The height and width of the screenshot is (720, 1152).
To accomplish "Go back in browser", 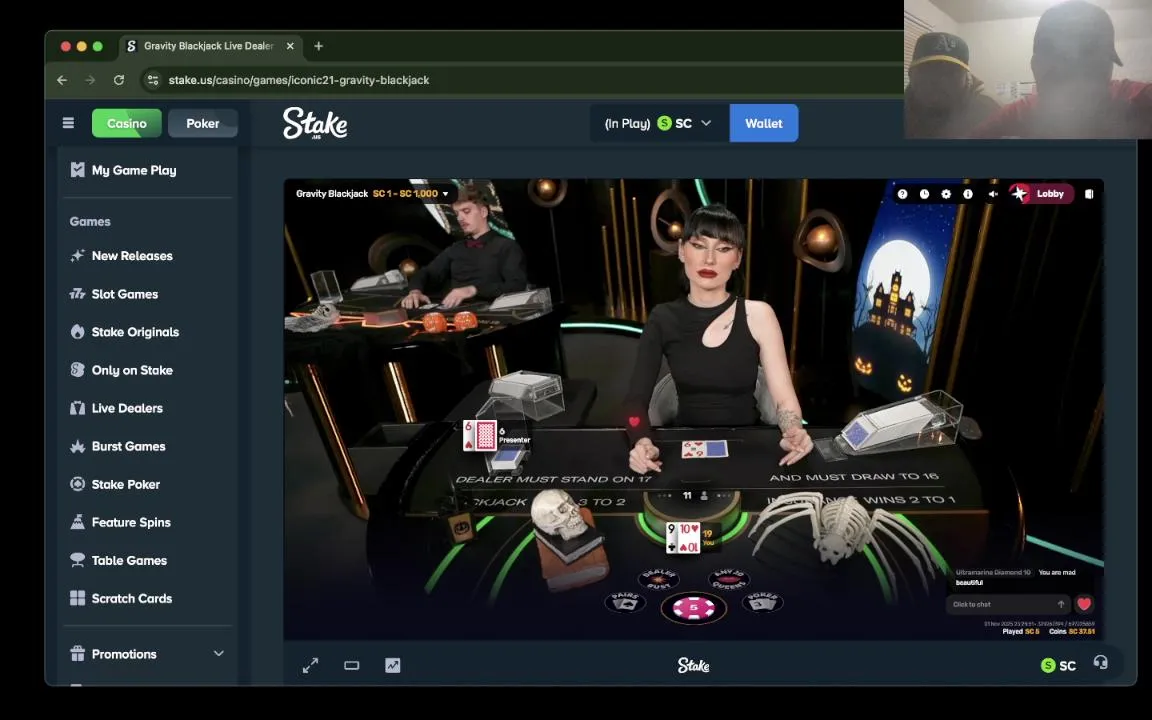I will (x=62, y=80).
